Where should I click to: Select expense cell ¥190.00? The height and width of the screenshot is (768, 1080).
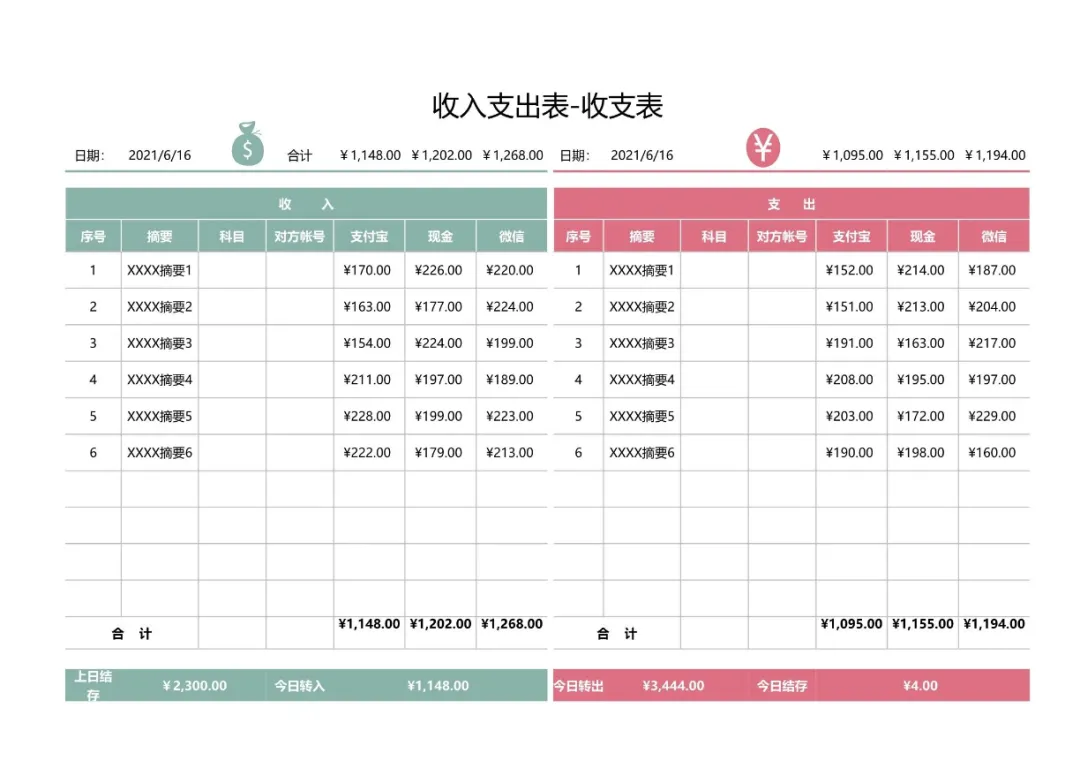pos(849,453)
